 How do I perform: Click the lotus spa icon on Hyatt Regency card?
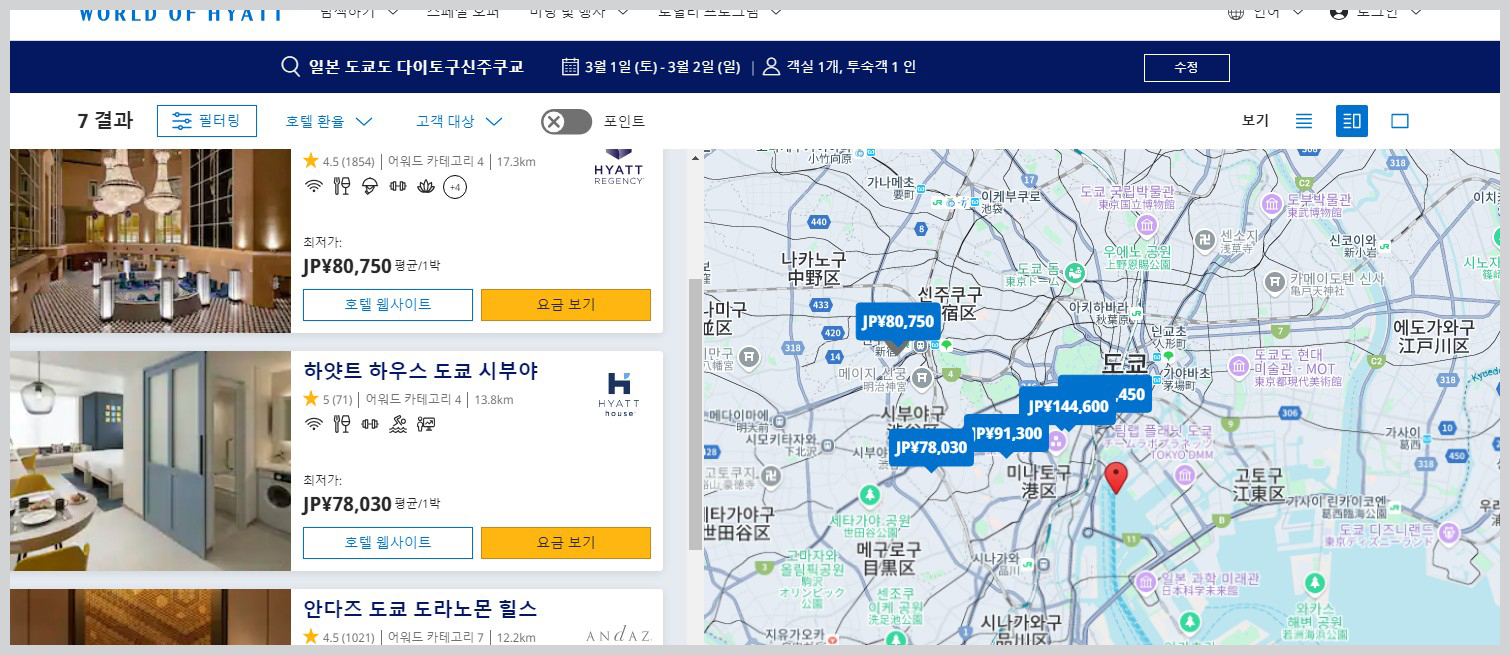pyautogui.click(x=426, y=186)
